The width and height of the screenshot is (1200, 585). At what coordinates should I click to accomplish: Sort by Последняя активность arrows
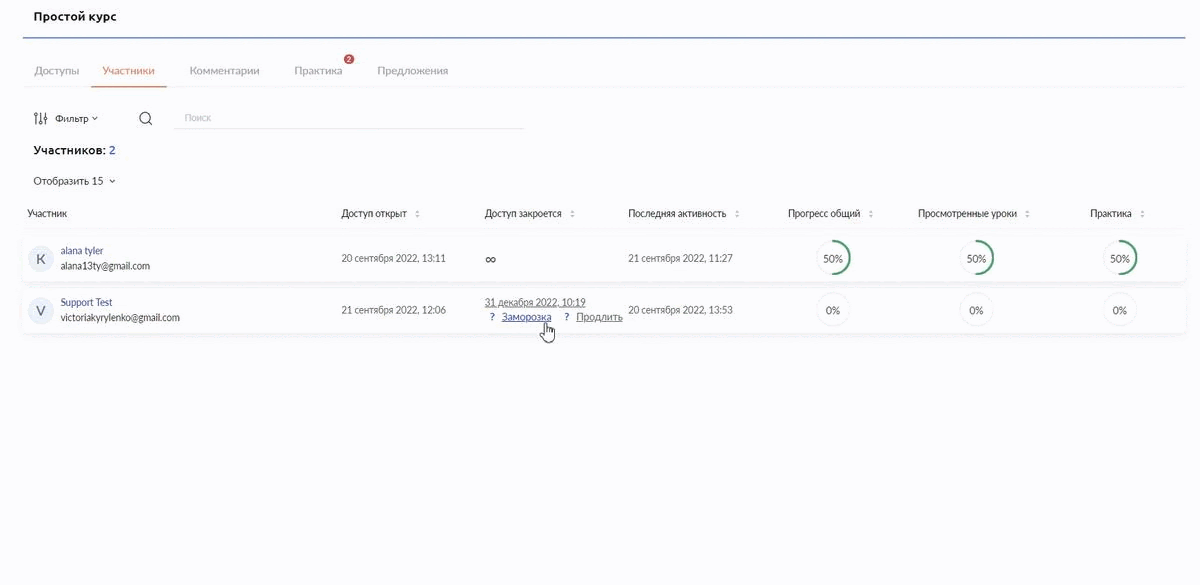[737, 214]
